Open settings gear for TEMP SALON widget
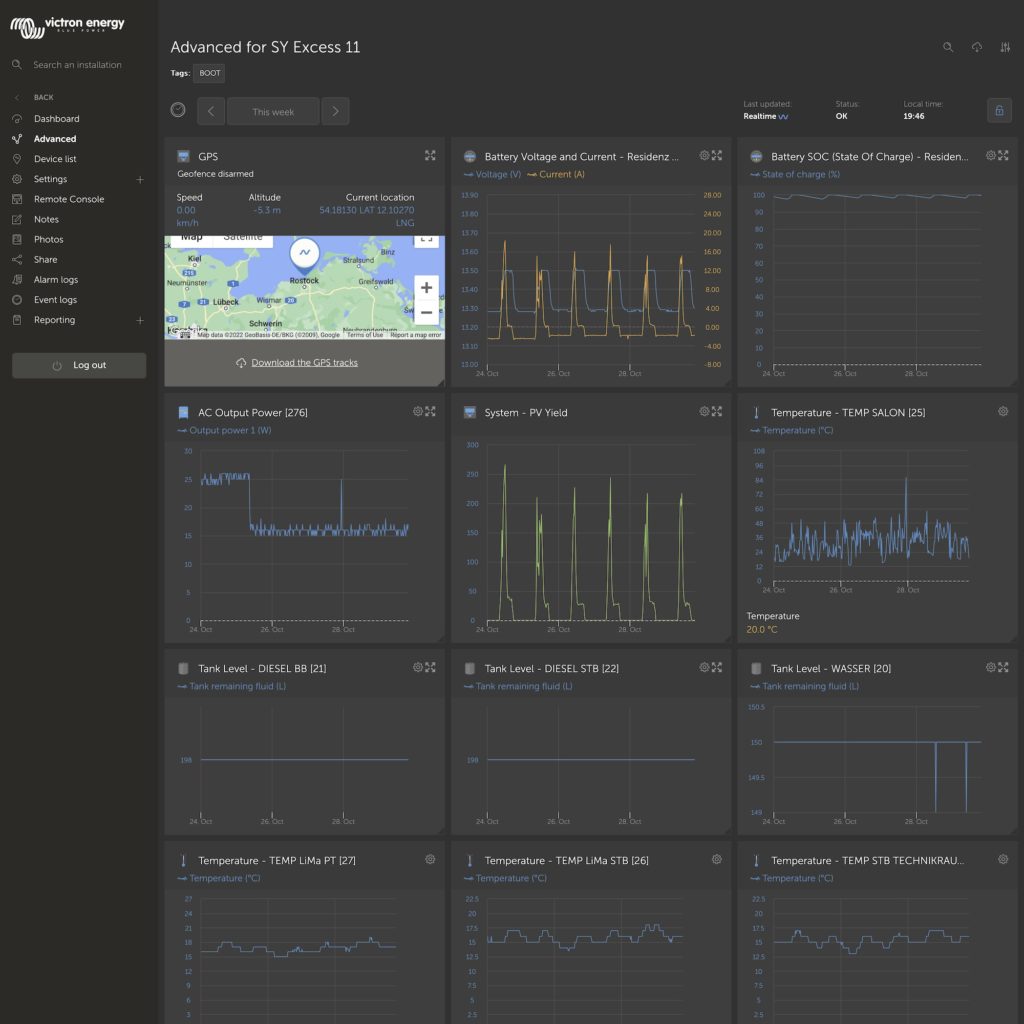 [1003, 411]
